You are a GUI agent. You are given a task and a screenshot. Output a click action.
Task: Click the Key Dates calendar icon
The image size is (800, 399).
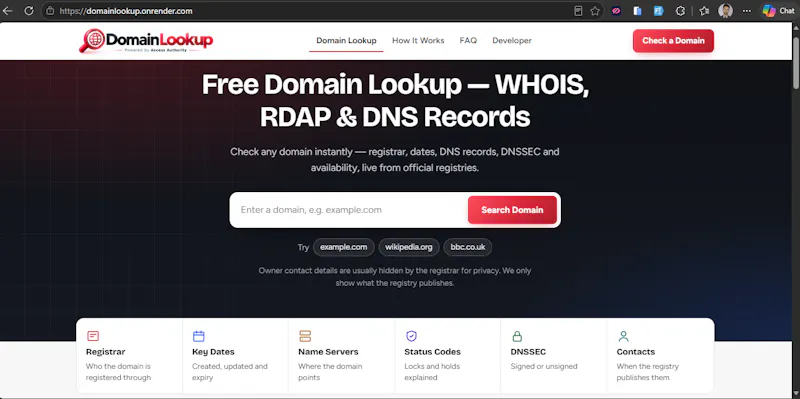coord(198,336)
